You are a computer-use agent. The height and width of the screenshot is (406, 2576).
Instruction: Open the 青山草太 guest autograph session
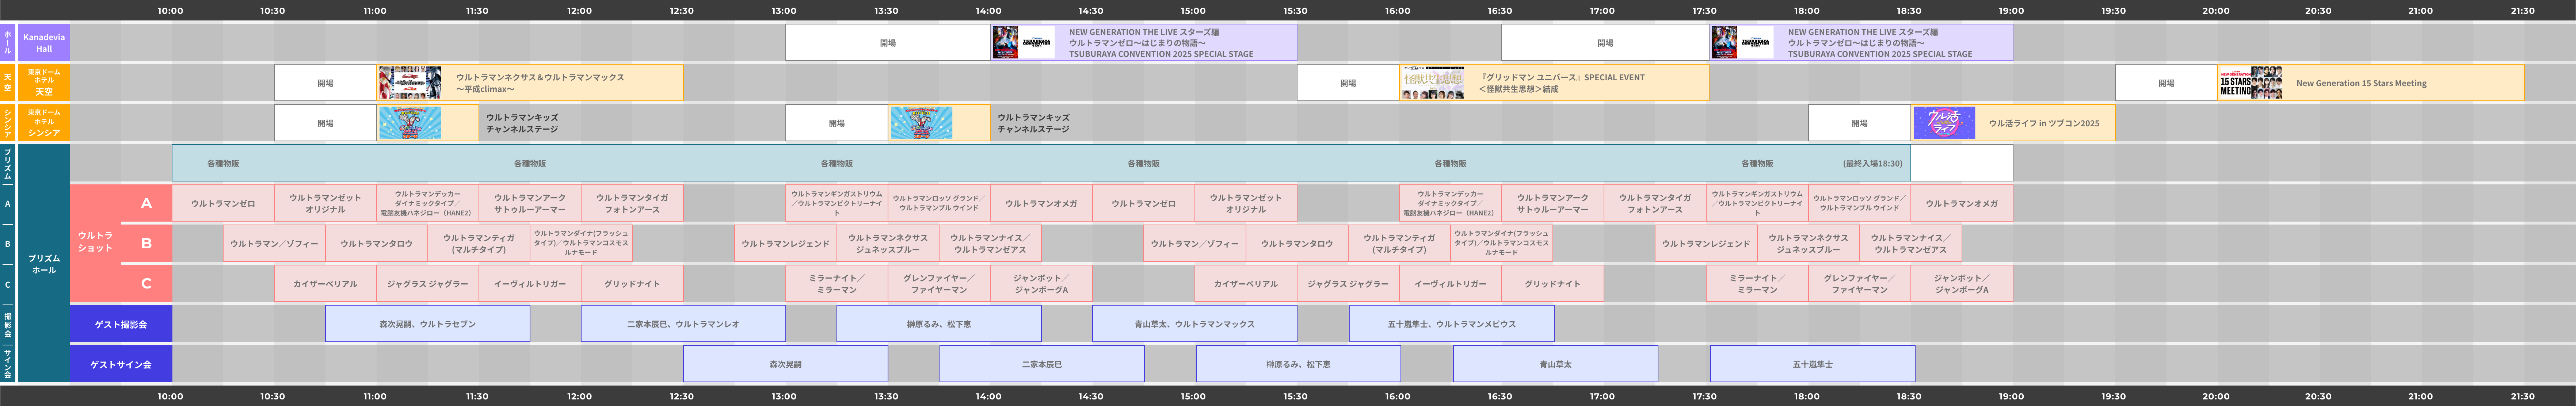click(1555, 364)
